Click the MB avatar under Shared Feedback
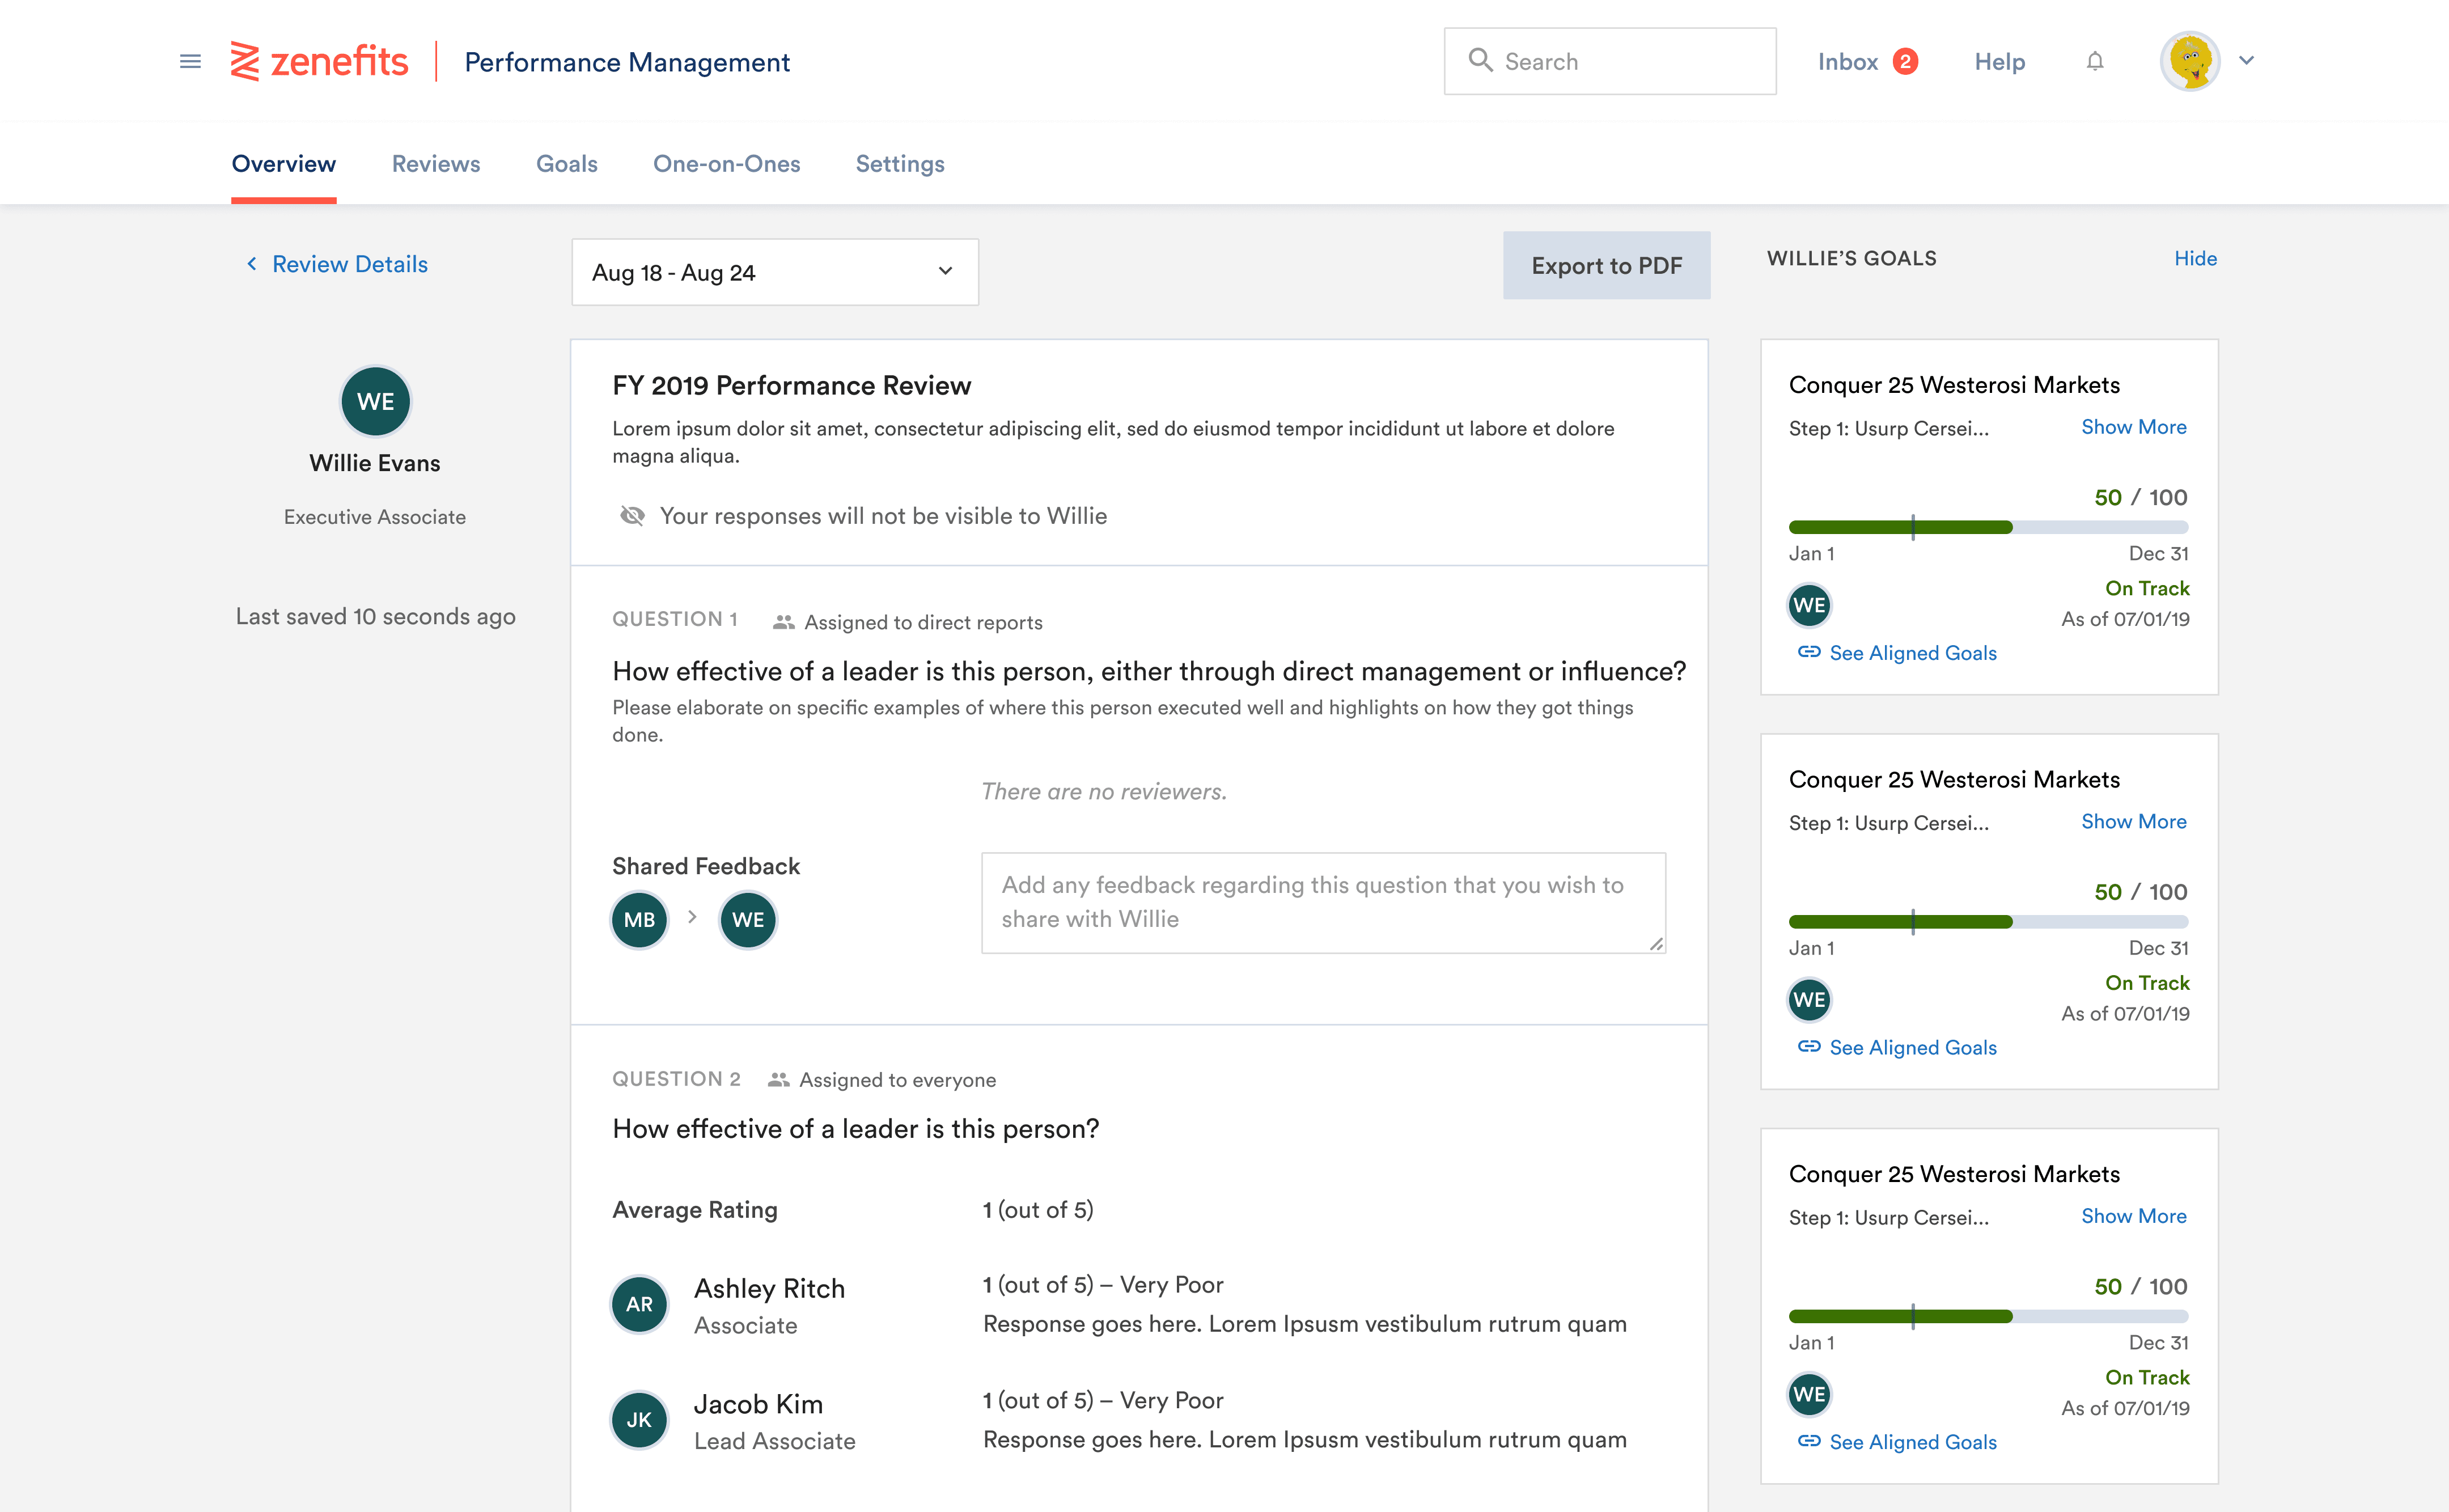The width and height of the screenshot is (2449, 1512). pyautogui.click(x=639, y=920)
